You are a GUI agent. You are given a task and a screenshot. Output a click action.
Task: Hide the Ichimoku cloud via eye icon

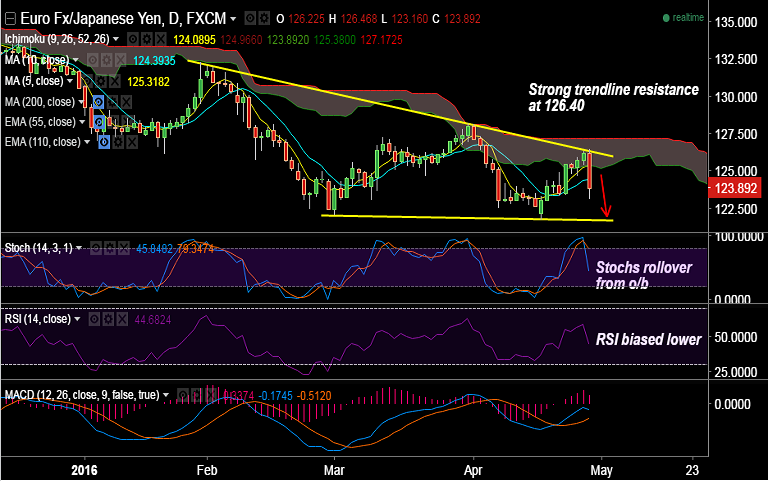[x=133, y=39]
